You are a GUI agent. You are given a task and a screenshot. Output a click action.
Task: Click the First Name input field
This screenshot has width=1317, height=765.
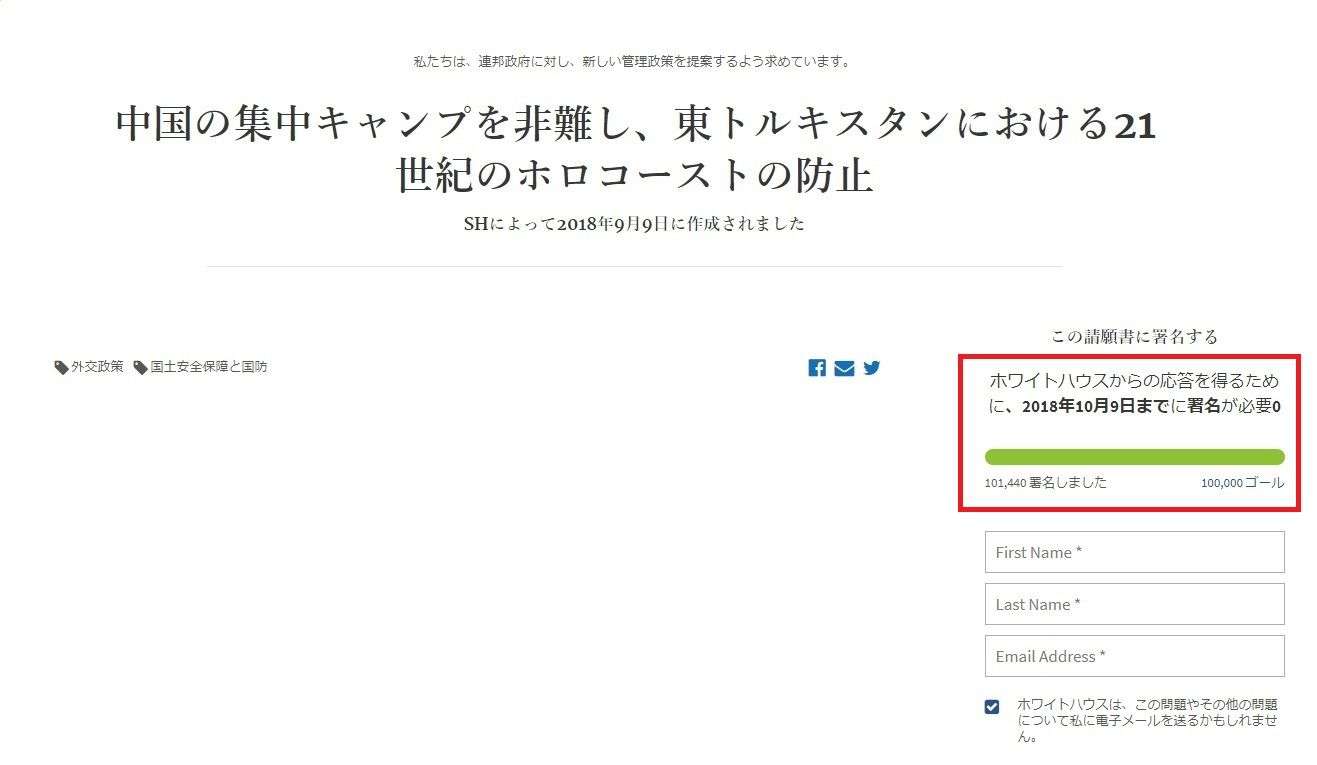(x=1134, y=552)
